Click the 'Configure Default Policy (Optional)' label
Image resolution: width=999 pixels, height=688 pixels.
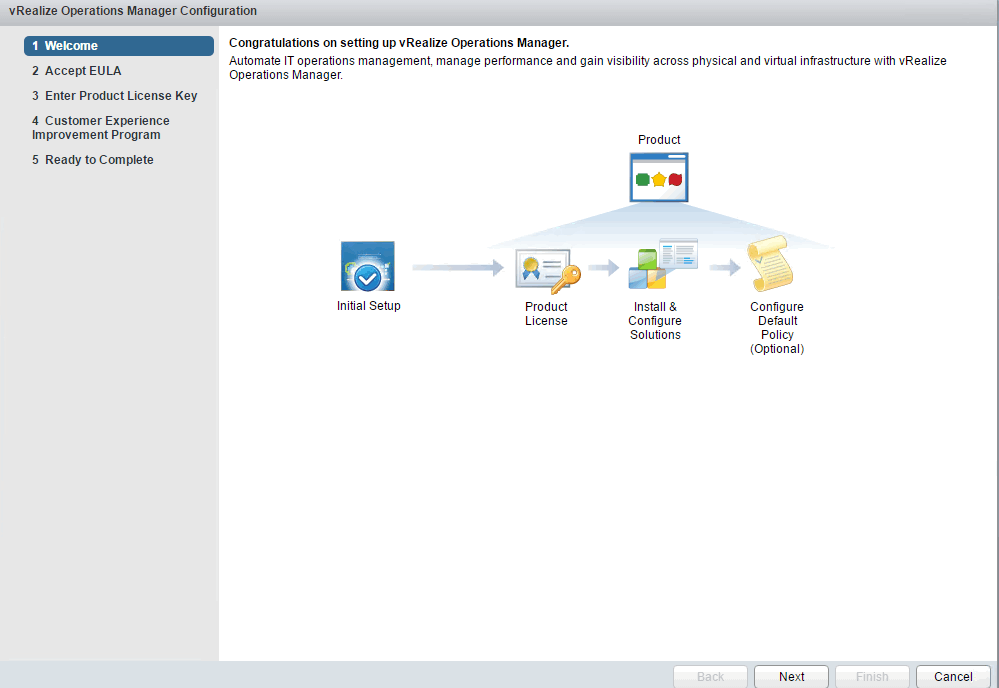777,327
